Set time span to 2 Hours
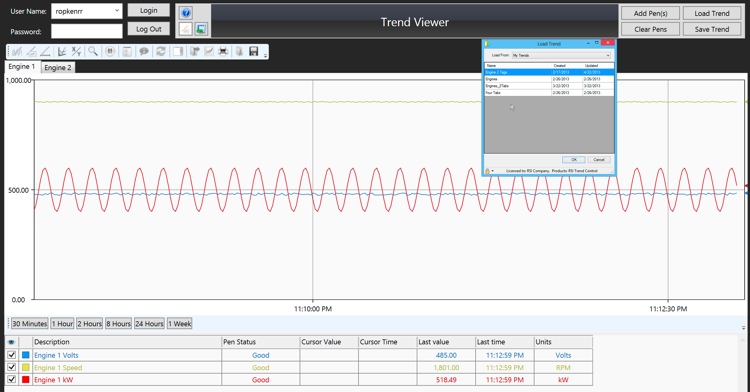 pos(89,324)
